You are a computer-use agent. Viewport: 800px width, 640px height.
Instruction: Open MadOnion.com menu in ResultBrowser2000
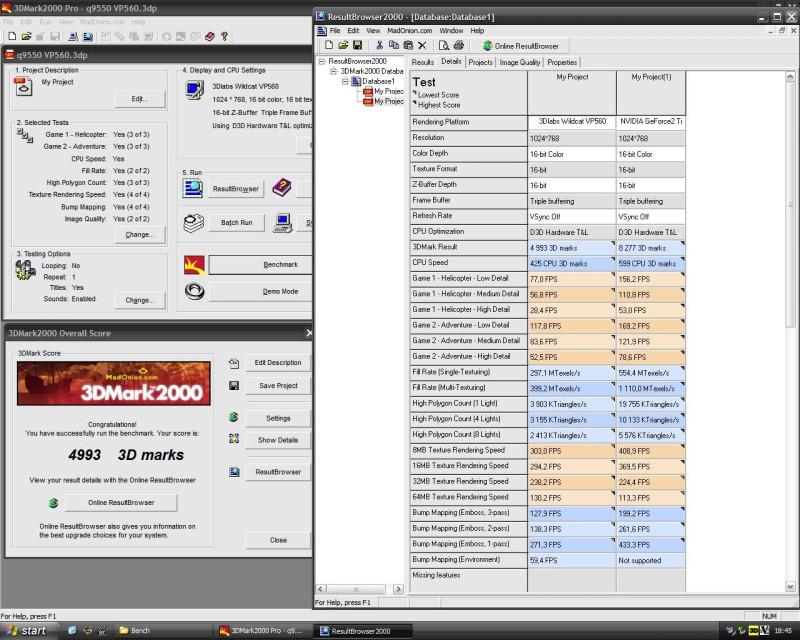click(410, 31)
